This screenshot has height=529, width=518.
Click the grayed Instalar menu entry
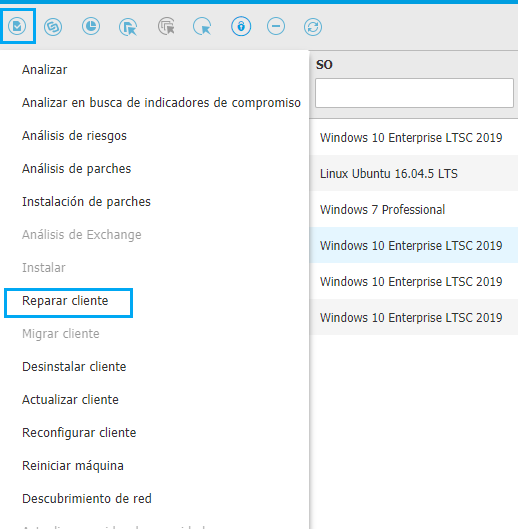44,268
